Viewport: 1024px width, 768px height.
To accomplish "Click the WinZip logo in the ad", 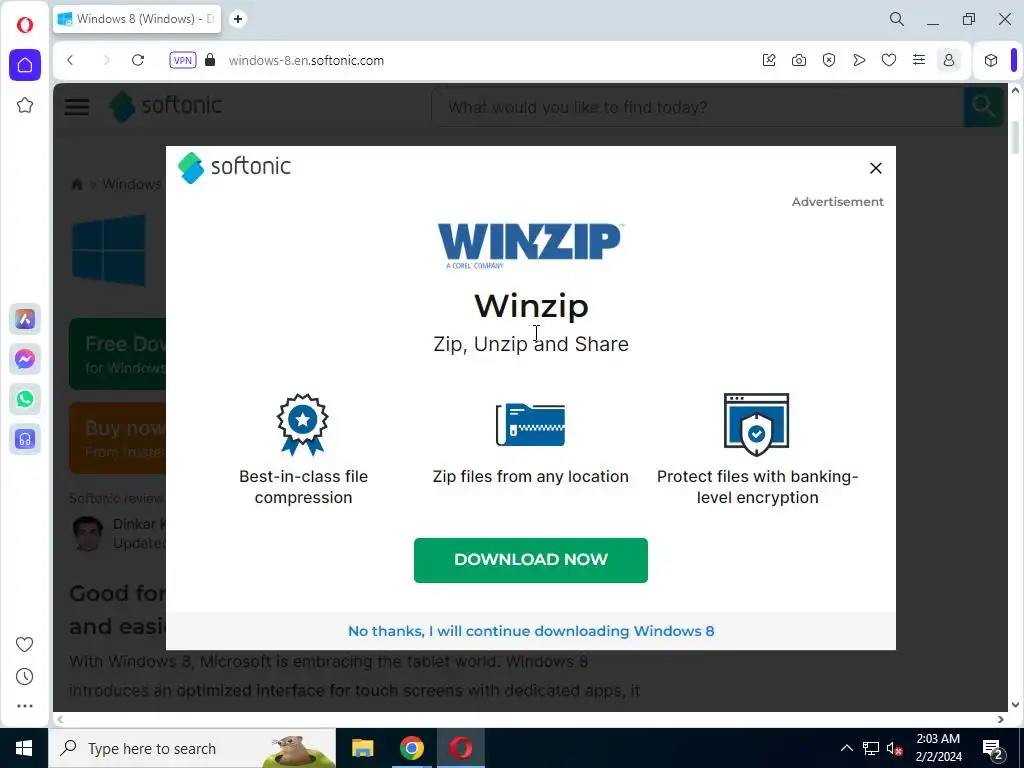I will pos(530,245).
